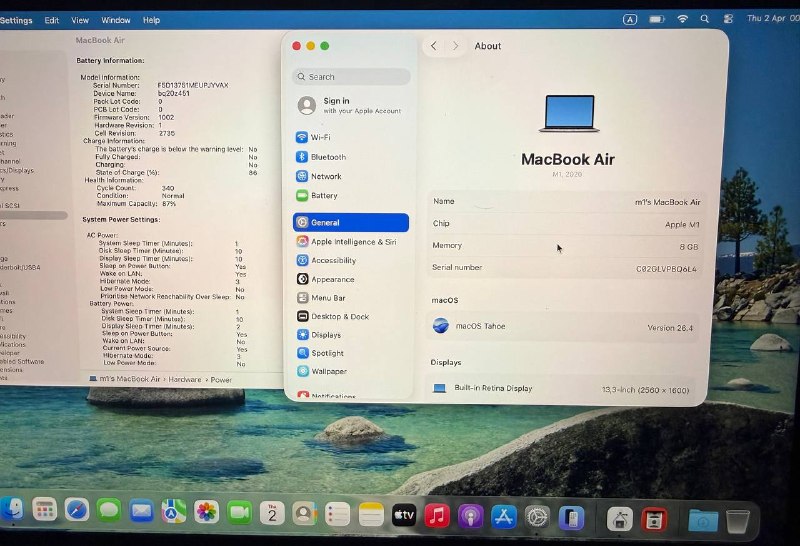Click the Spotlight magnifier in the menu bar
The image size is (800, 546).
point(705,19)
